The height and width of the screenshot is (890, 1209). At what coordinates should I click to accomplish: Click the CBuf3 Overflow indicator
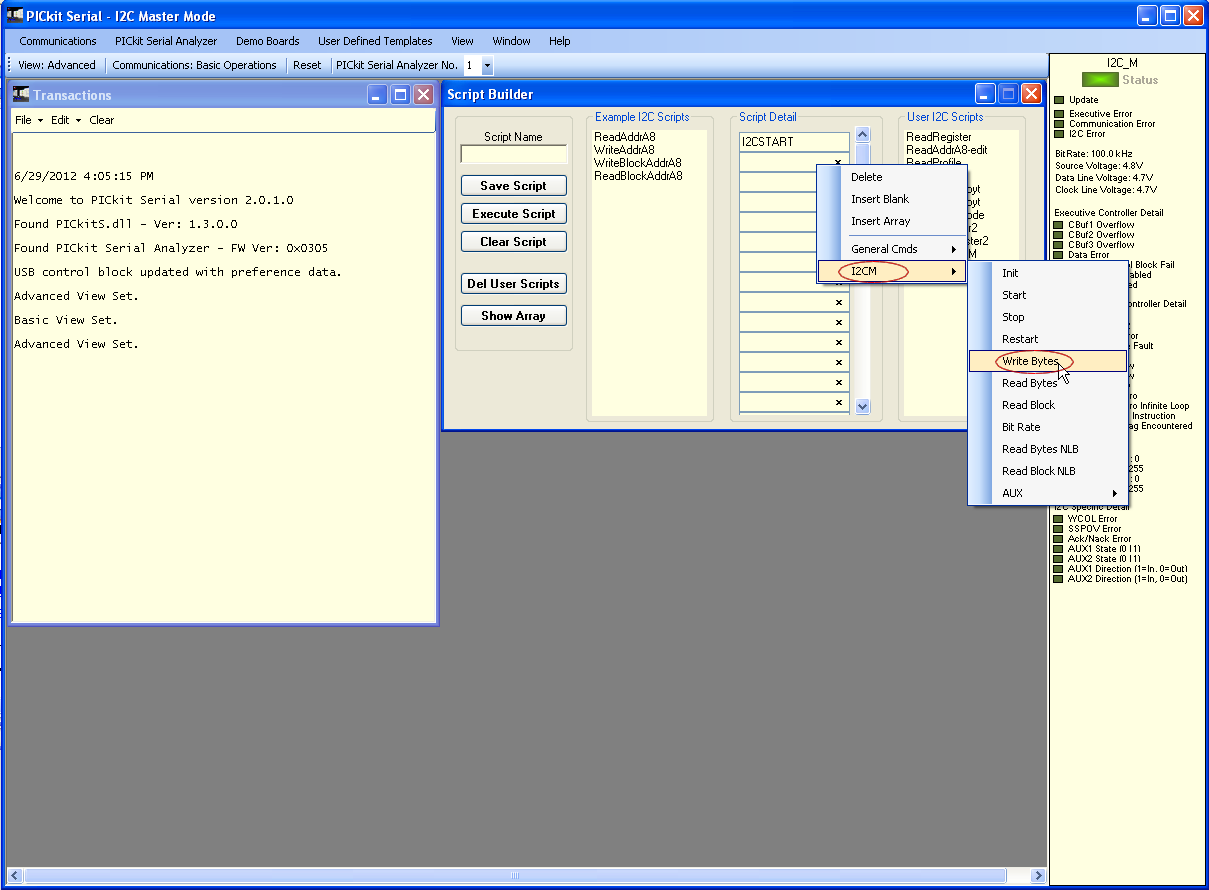[x=1059, y=245]
